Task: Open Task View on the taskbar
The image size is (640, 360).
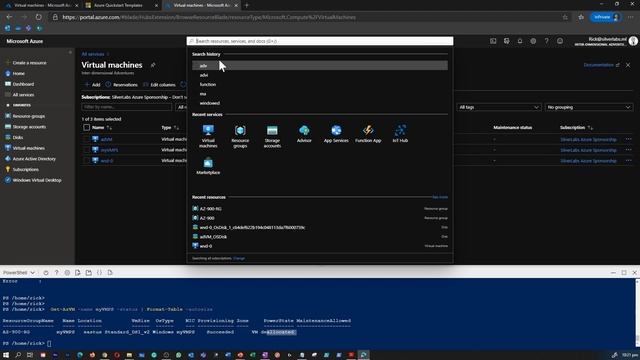Action: pyautogui.click(x=30, y=355)
